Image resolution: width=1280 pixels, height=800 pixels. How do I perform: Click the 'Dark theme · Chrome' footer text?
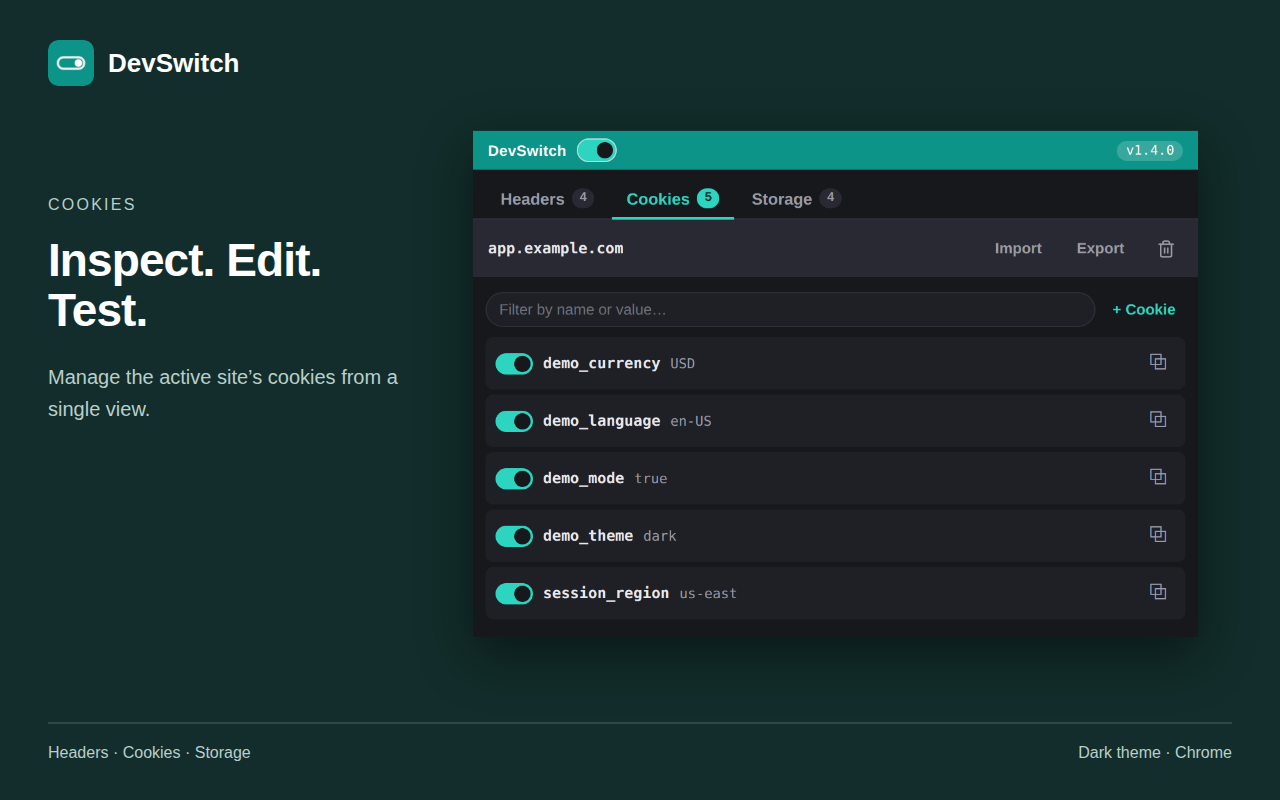1155,752
